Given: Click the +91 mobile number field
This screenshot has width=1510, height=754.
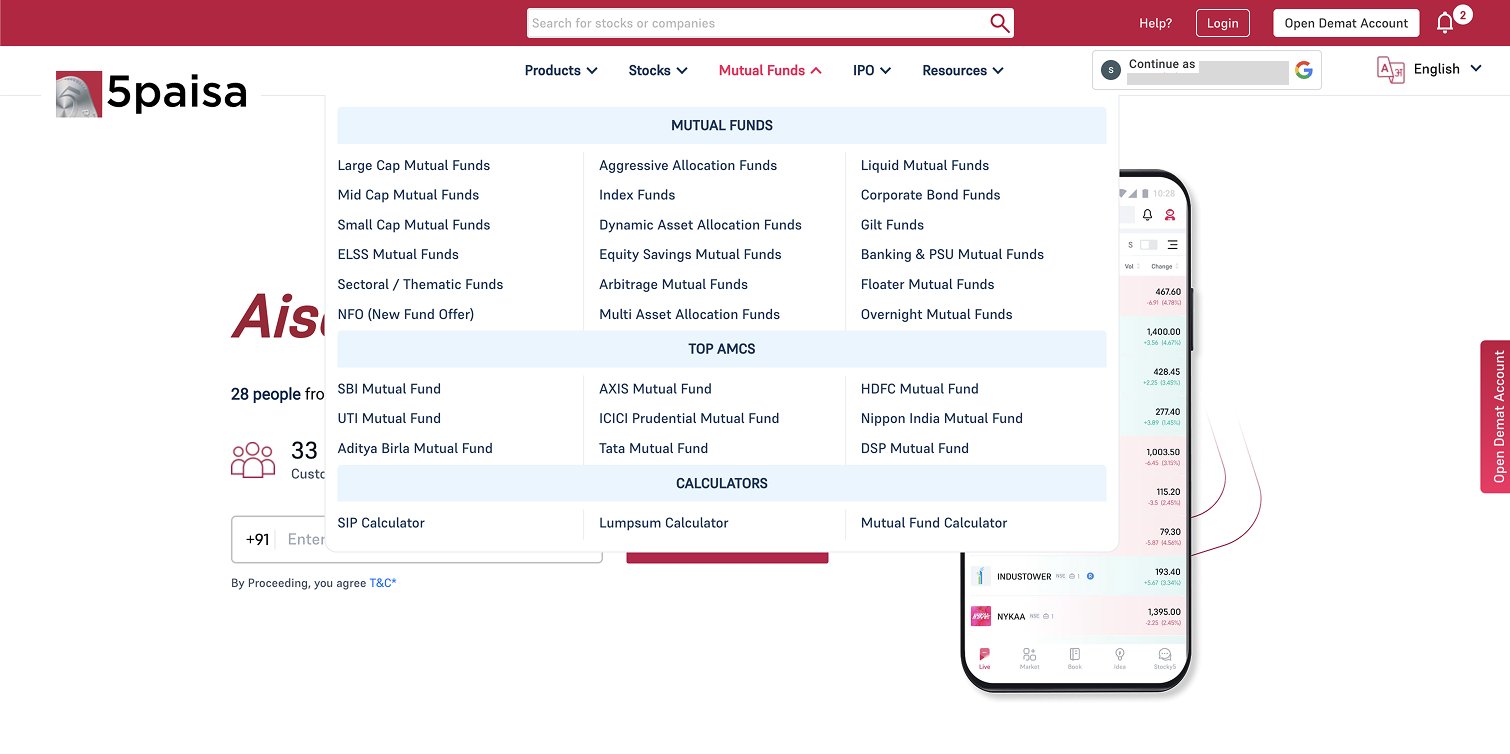Looking at the screenshot, I should [417, 539].
